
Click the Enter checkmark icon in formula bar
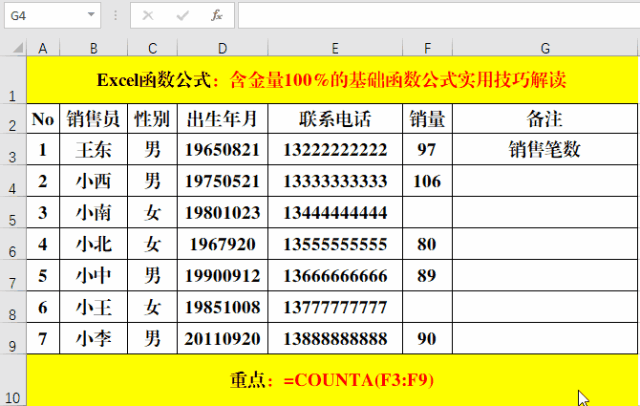(182, 16)
